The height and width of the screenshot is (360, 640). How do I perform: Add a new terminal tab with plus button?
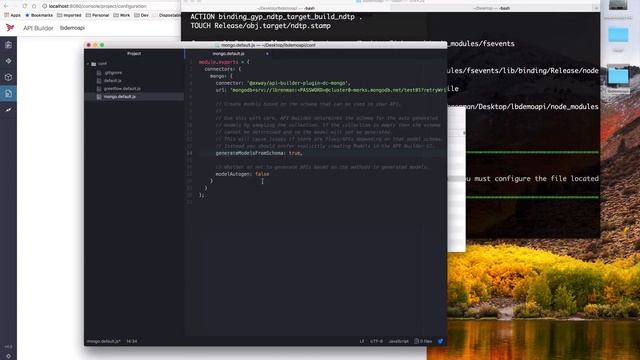click(x=596, y=8)
